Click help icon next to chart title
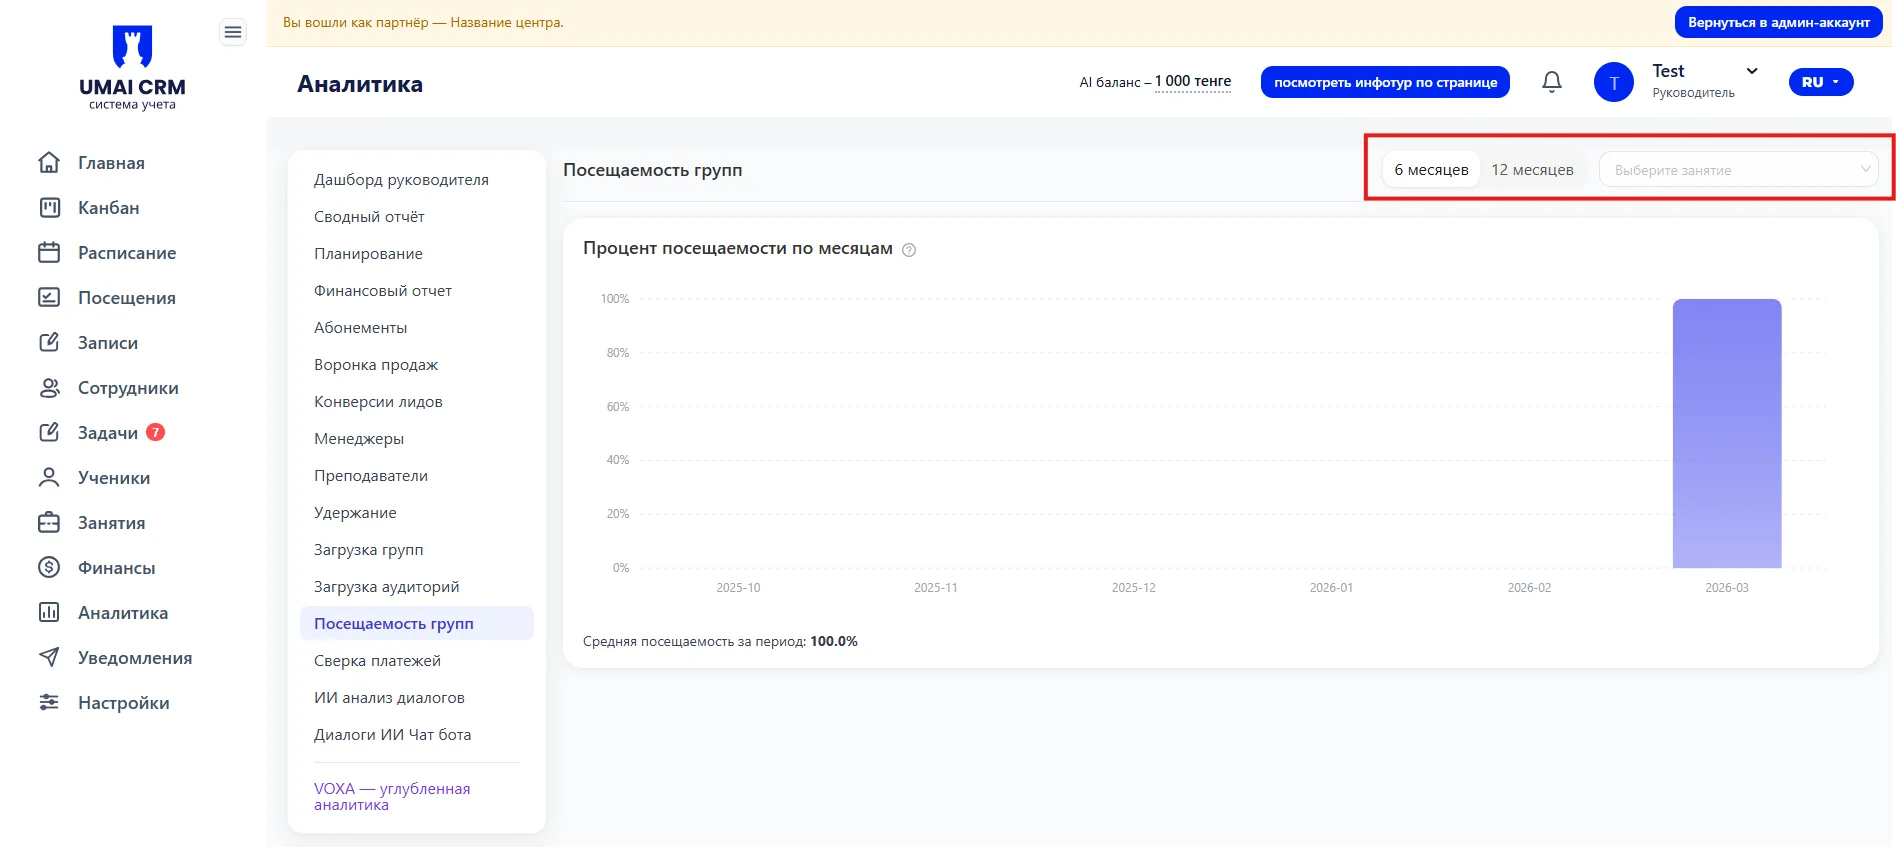Screen dimensions: 1896x847 [x=909, y=250]
